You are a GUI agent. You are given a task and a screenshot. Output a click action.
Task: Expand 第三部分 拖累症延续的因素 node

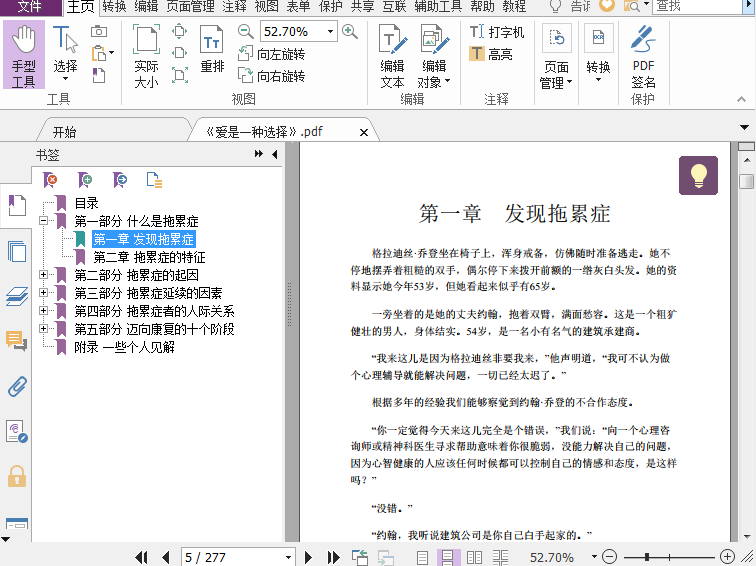[x=43, y=293]
